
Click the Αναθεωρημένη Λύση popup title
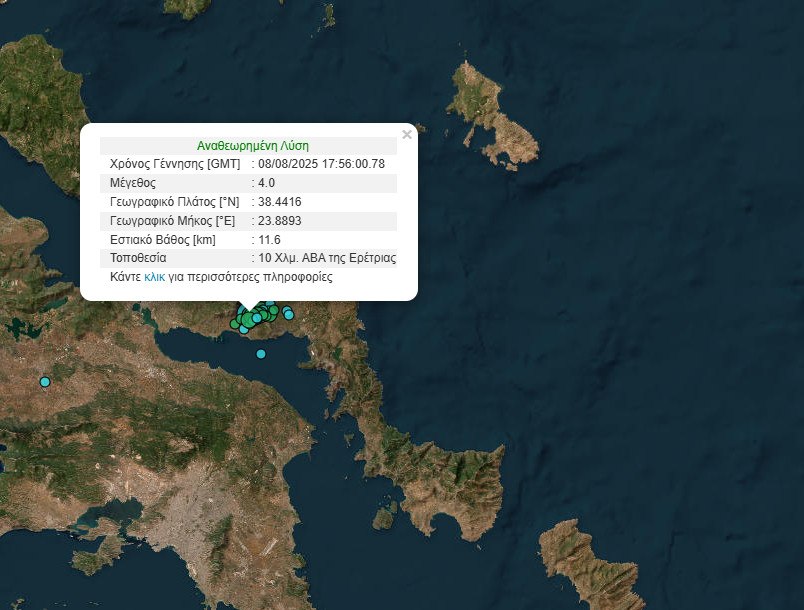[248, 145]
